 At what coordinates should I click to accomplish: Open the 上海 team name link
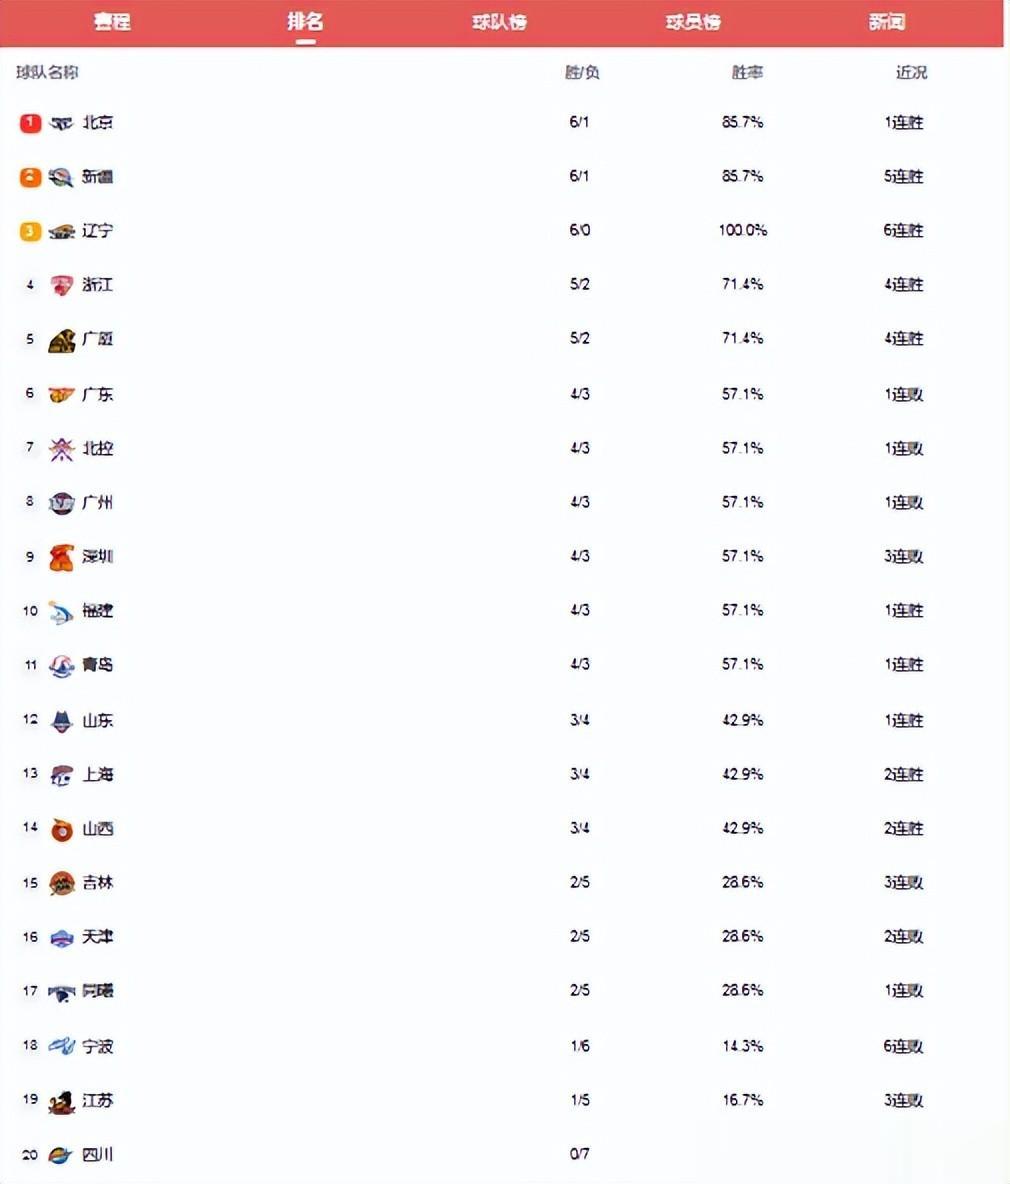(97, 775)
